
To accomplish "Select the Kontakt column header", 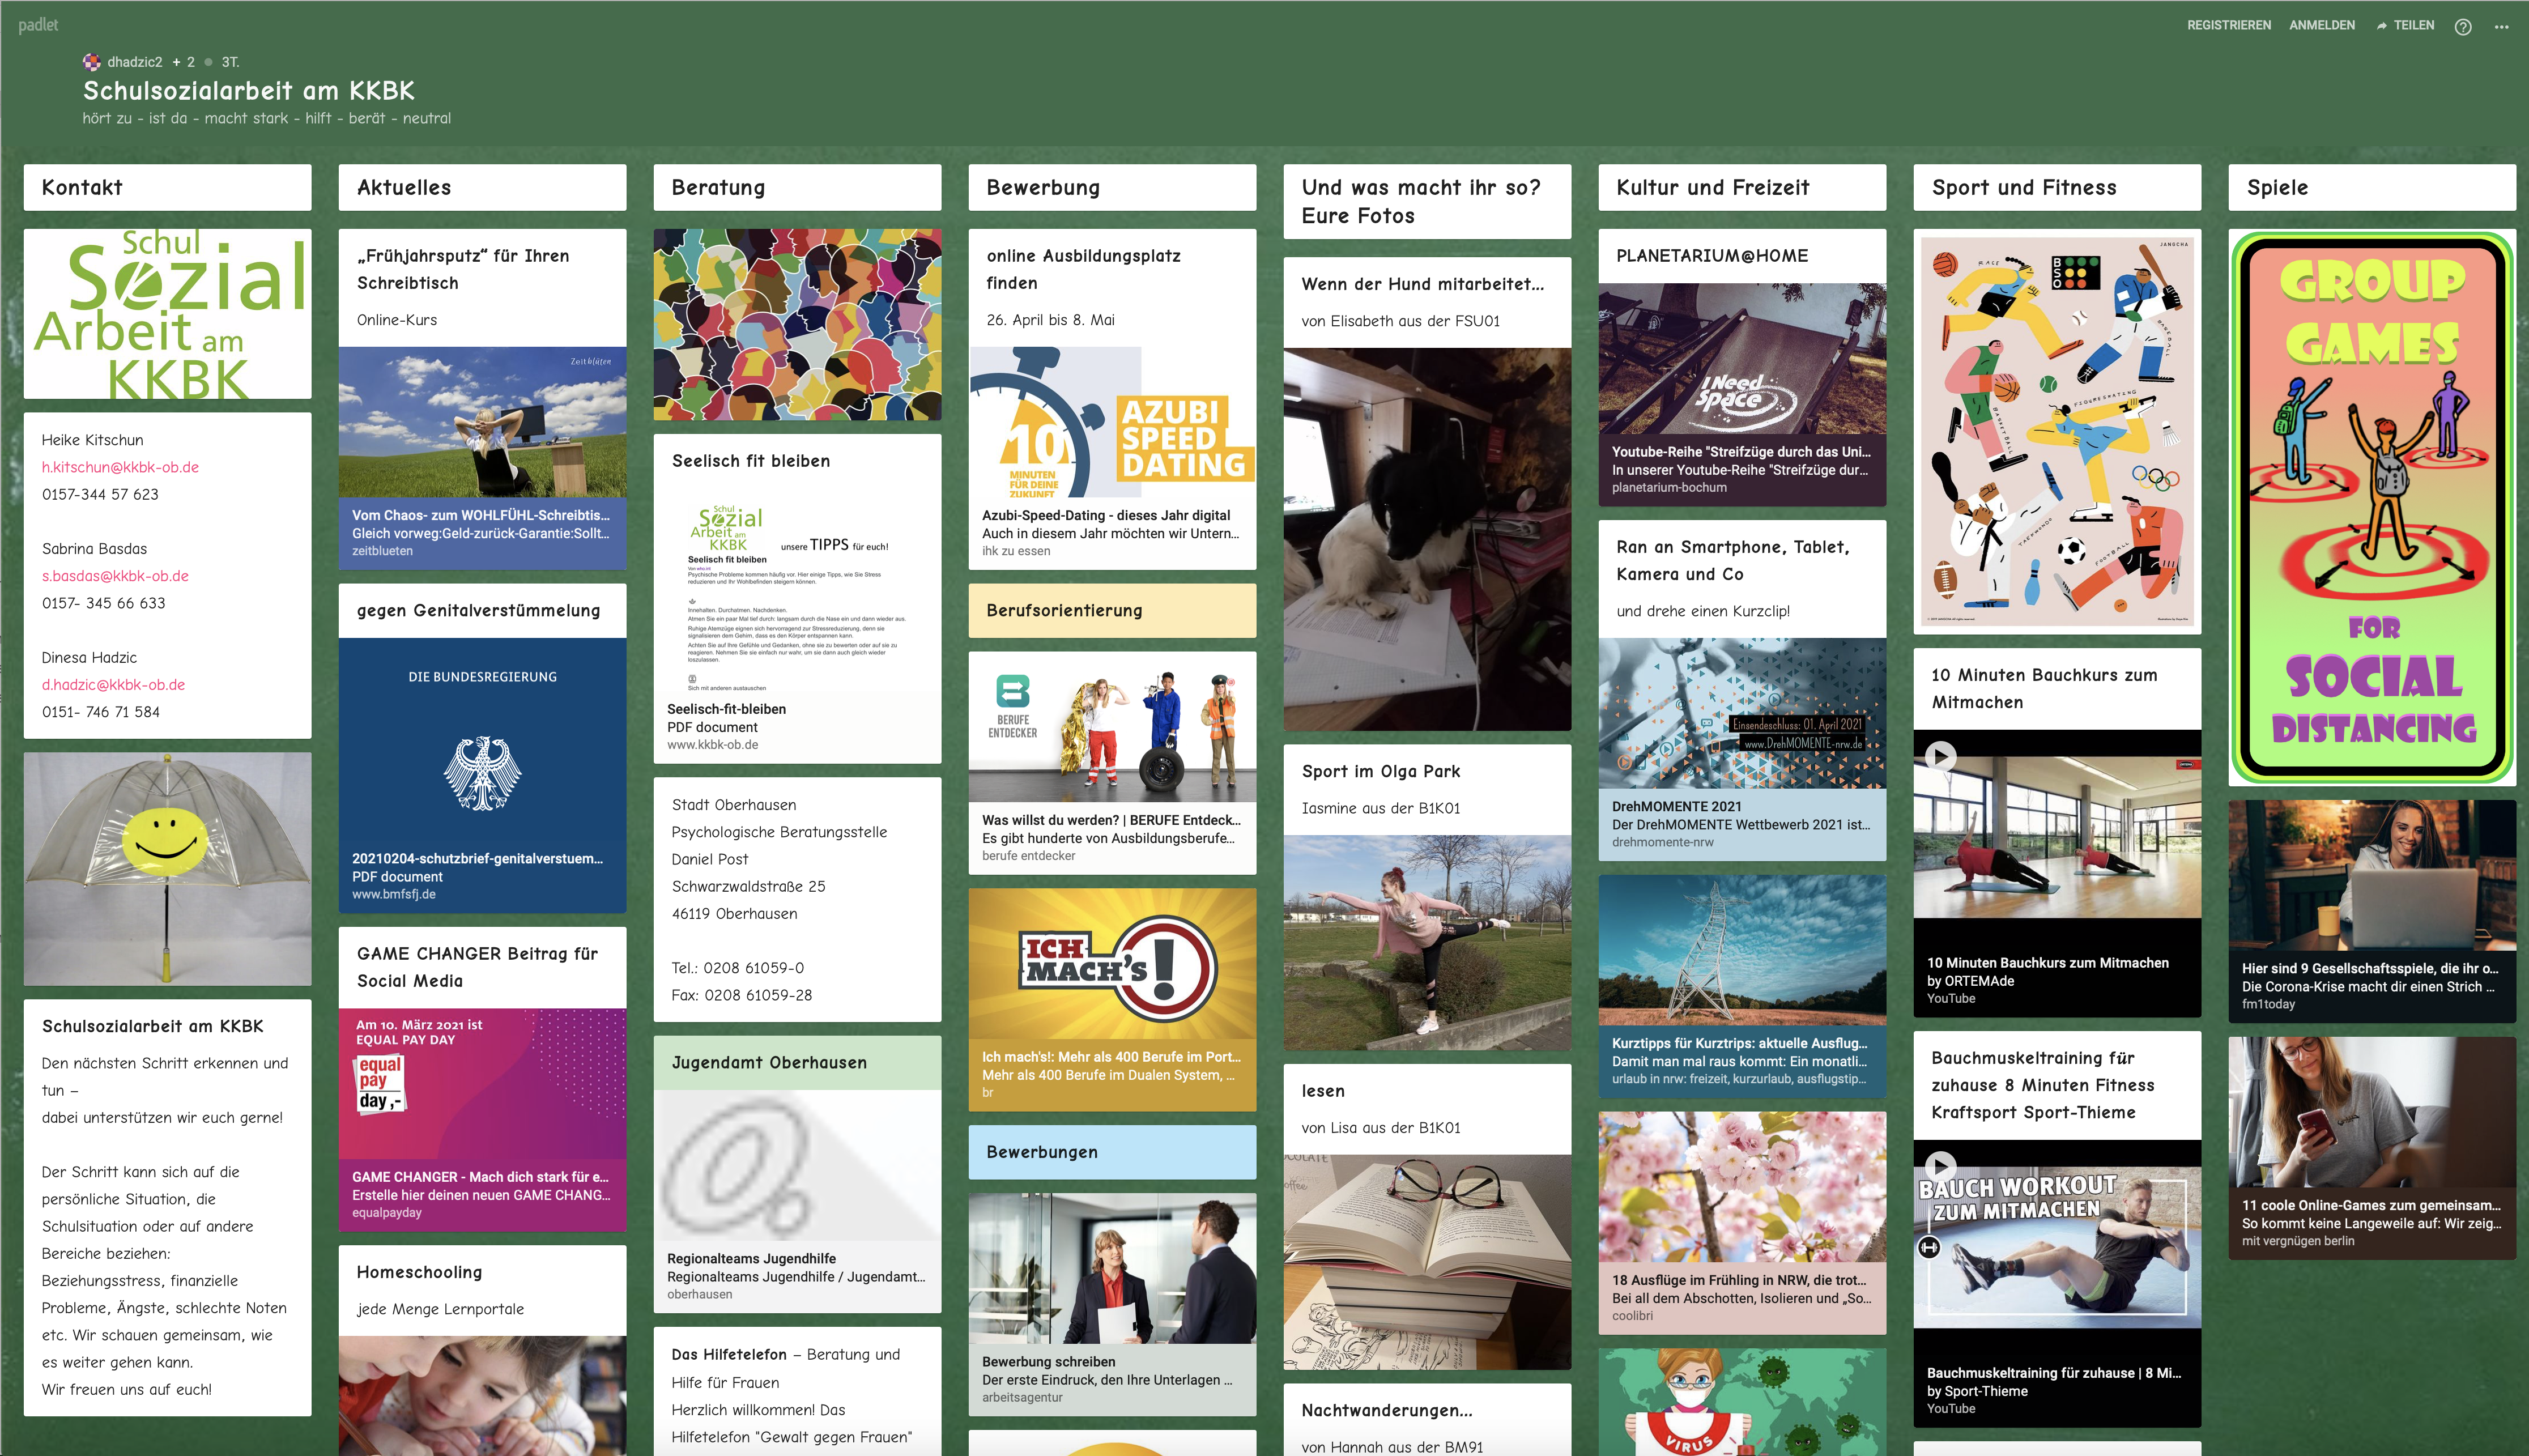I will (x=168, y=188).
